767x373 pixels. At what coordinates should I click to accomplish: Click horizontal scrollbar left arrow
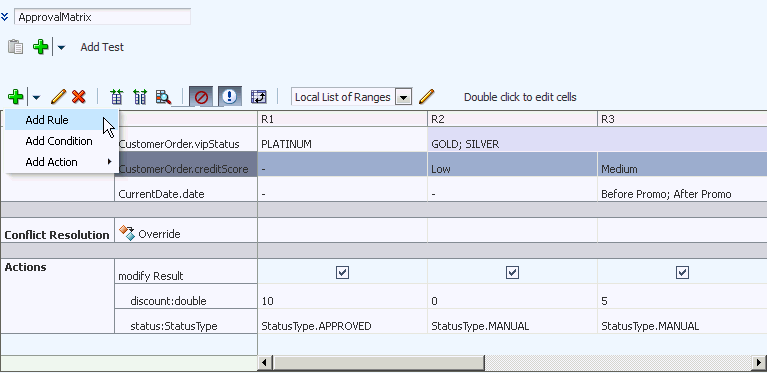point(265,363)
